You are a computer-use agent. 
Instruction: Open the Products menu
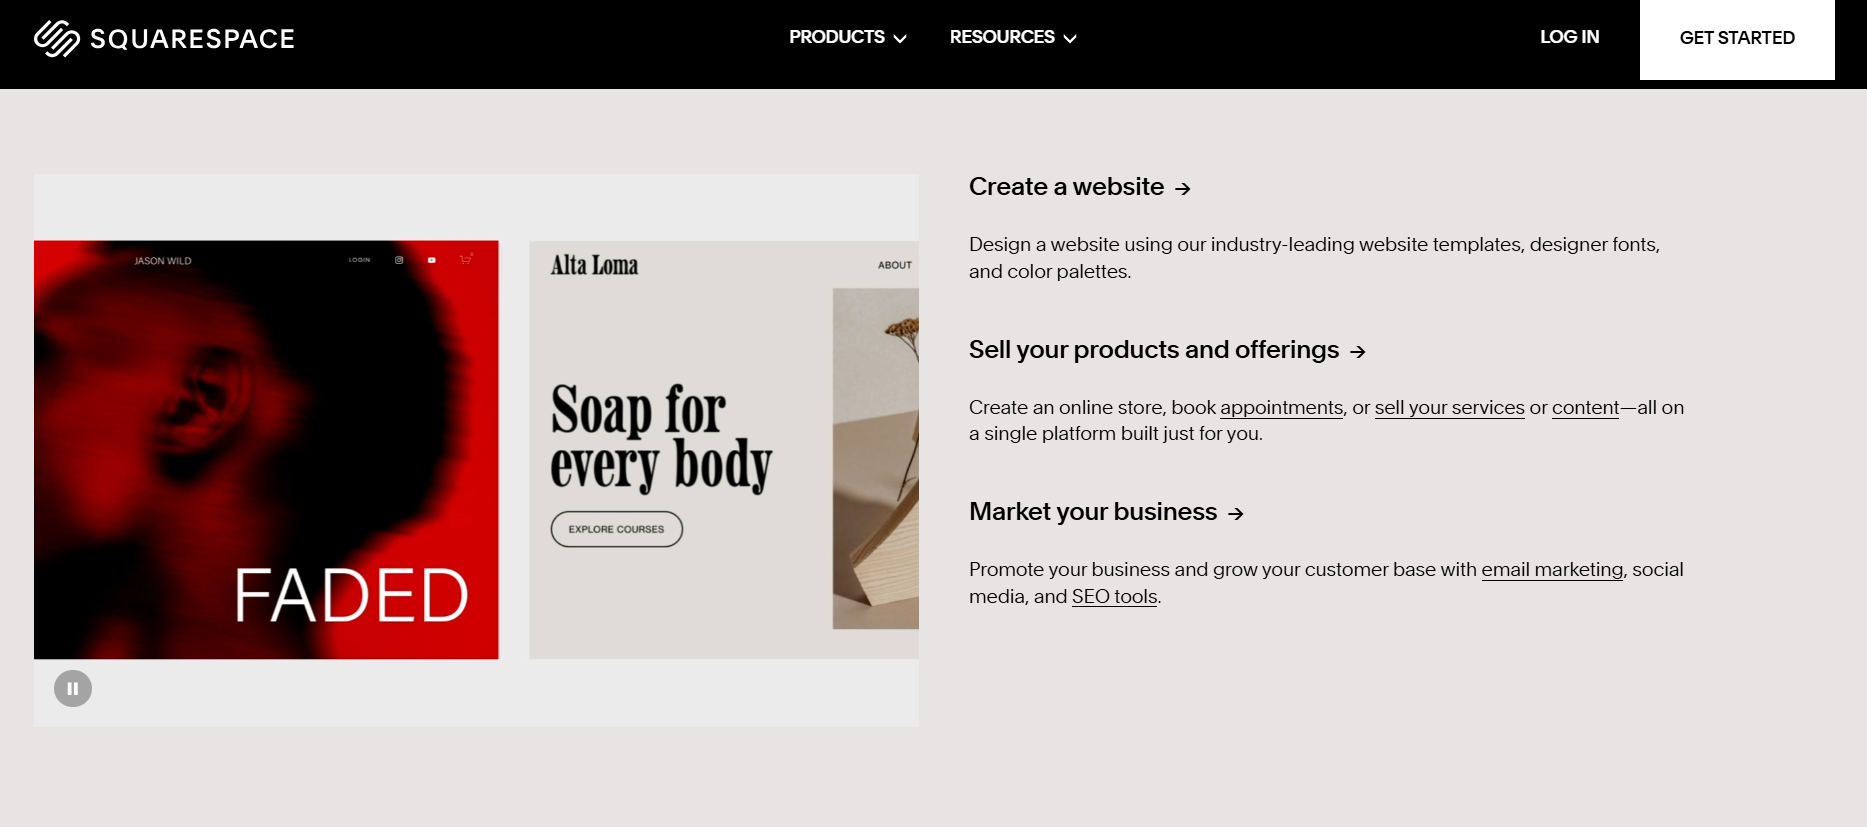[x=847, y=37]
